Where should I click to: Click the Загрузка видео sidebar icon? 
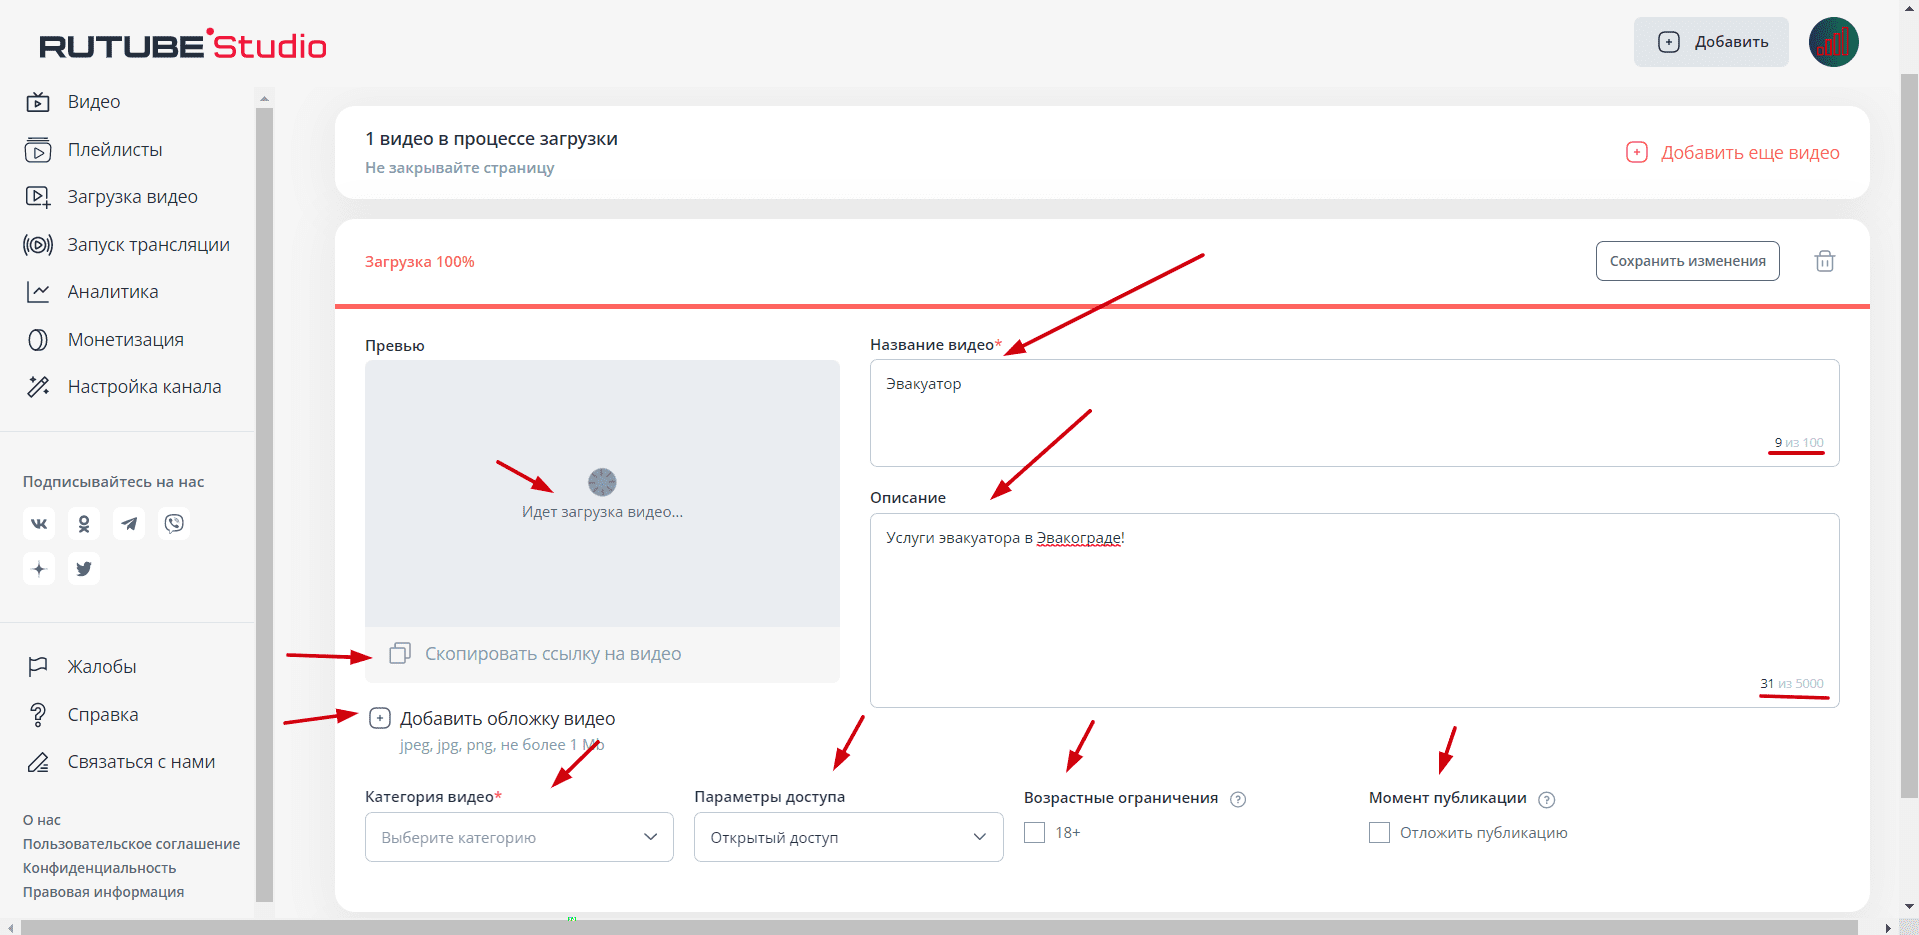coord(38,197)
